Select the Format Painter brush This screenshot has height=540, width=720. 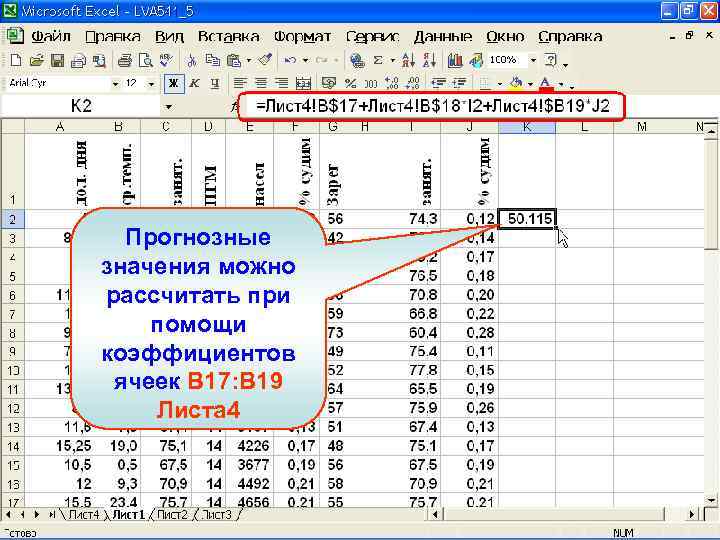point(265,60)
